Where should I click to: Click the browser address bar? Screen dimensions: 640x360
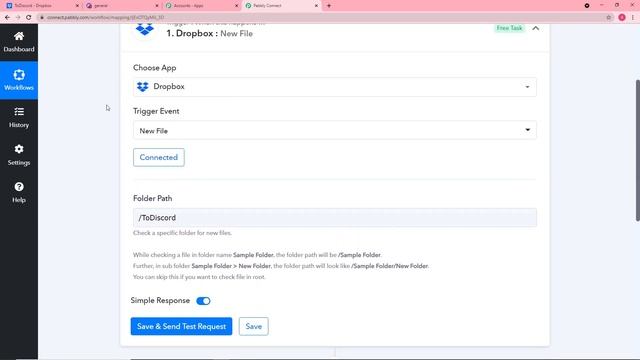click(x=318, y=17)
